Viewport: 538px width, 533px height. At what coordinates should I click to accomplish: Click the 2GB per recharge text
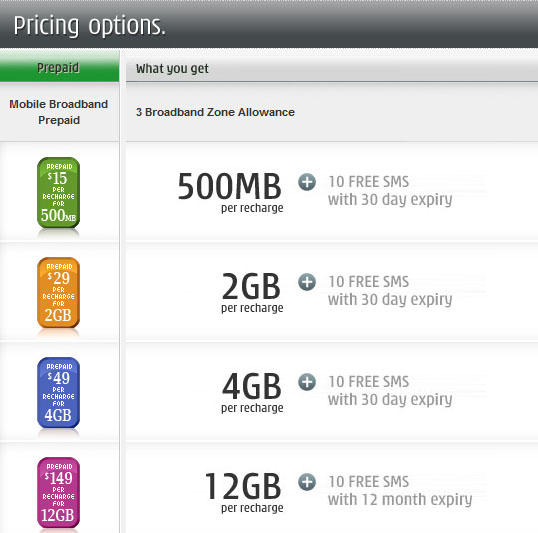(x=252, y=292)
